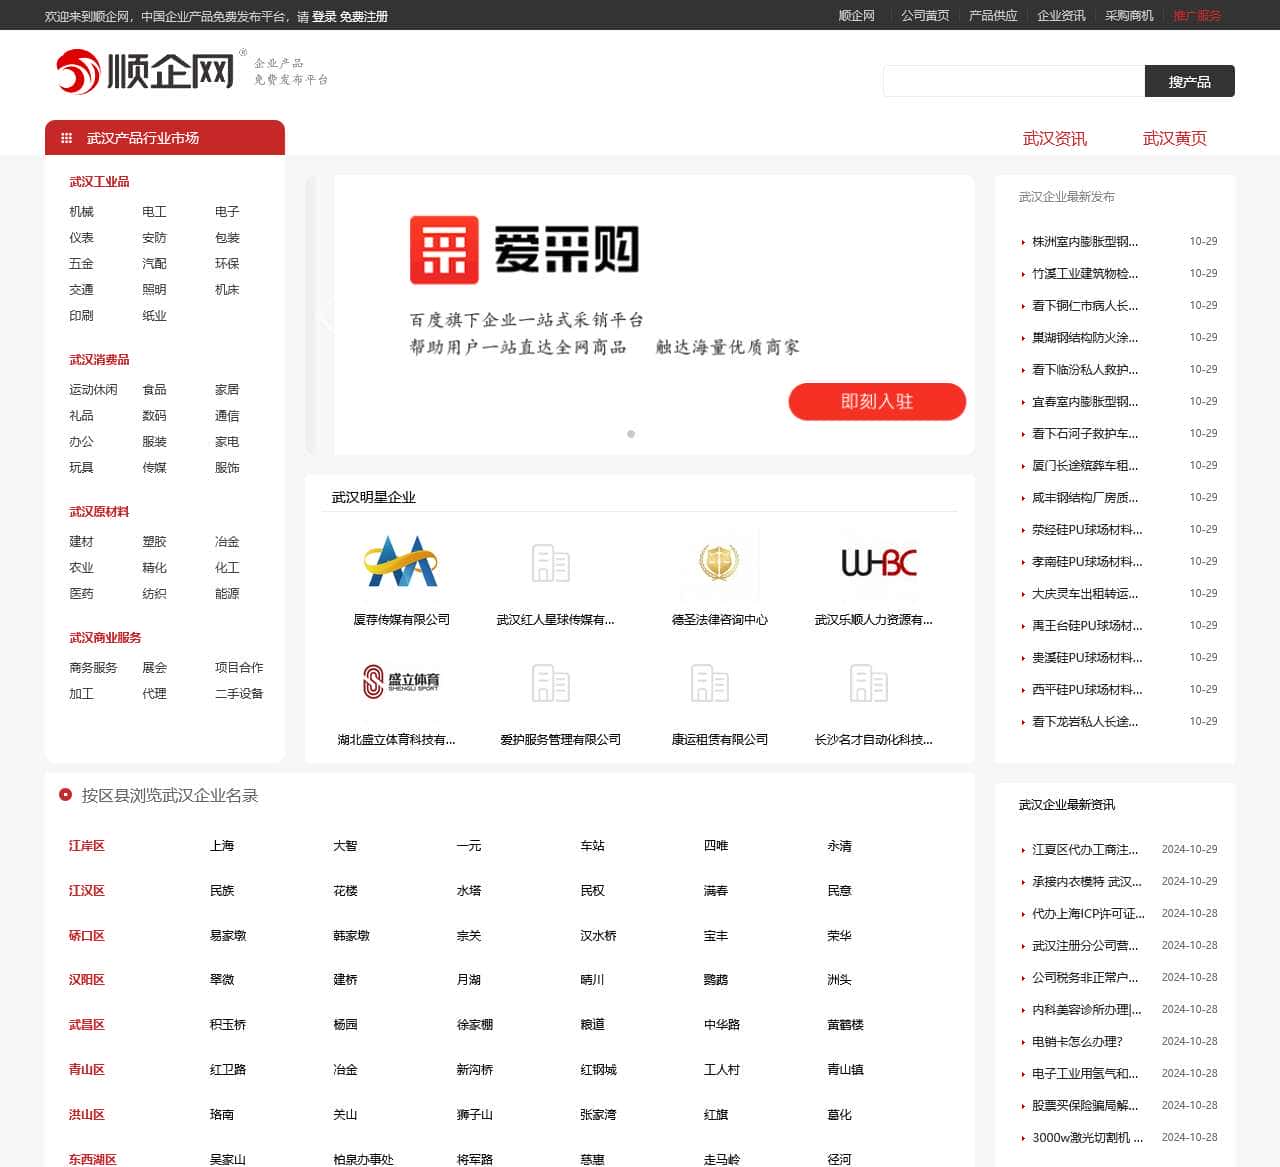Click the grid icon beside 武汉产品行业市场
Viewport: 1280px width, 1167px height.
[67, 138]
